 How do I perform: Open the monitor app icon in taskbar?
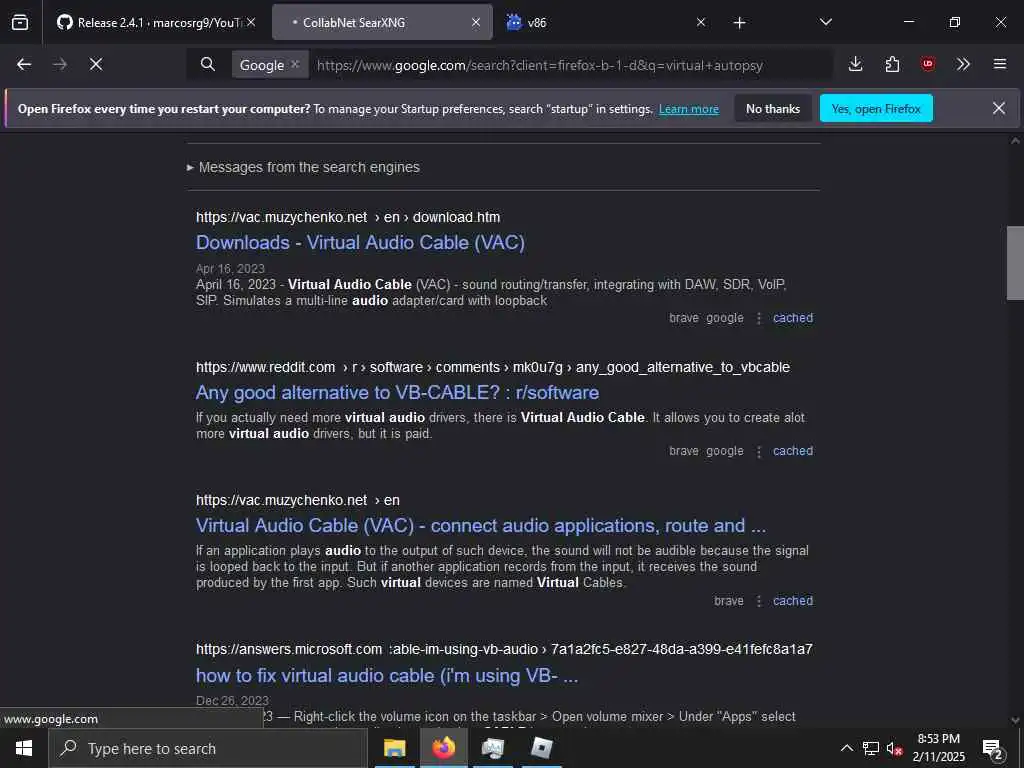492,748
